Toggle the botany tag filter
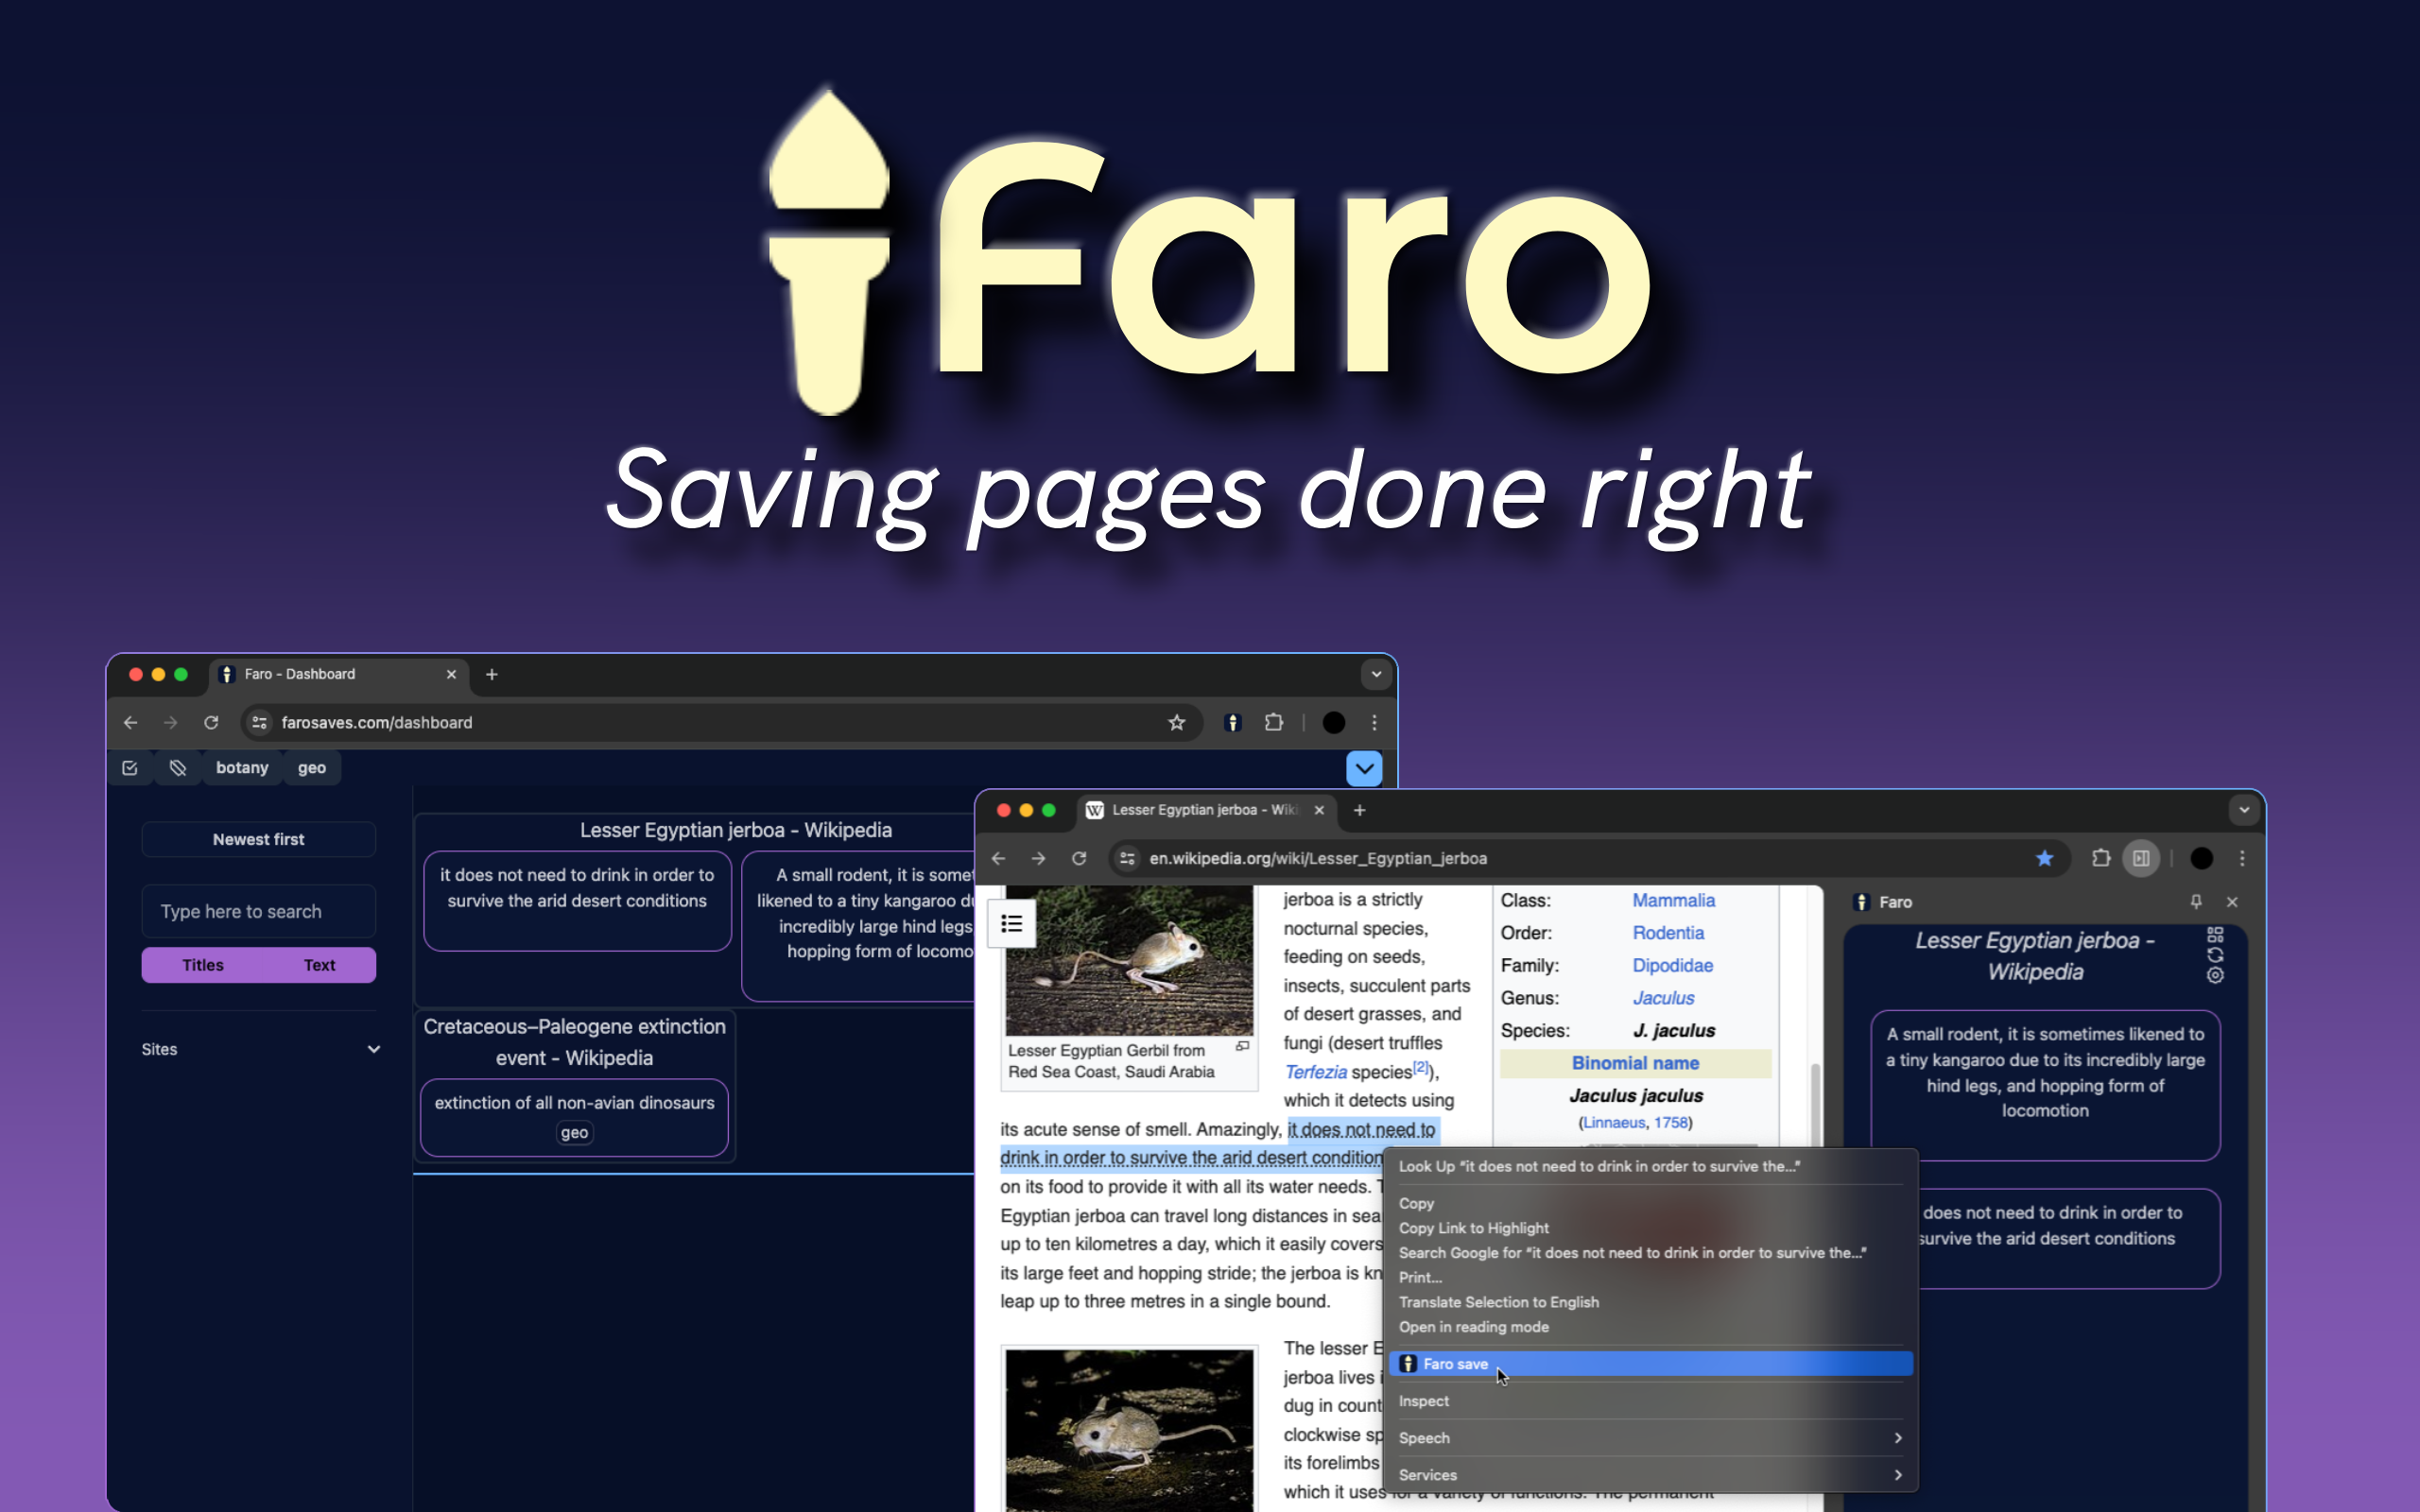Screen dimensions: 2420x1512 [242, 768]
